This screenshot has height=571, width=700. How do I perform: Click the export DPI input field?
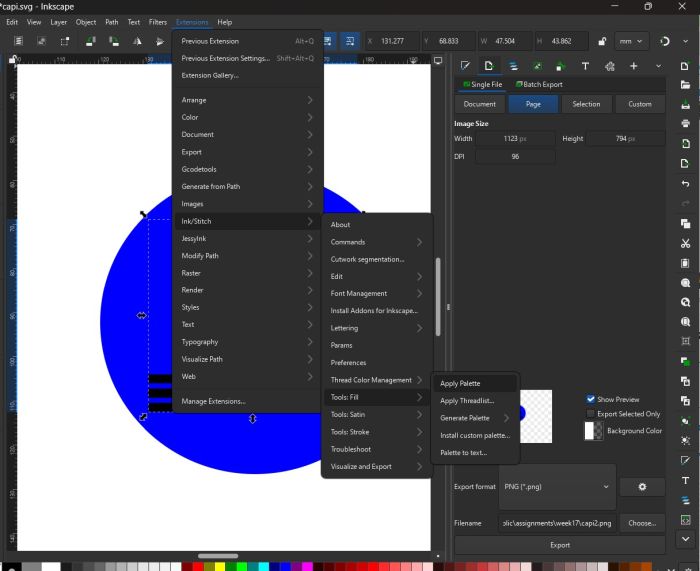[515, 157]
